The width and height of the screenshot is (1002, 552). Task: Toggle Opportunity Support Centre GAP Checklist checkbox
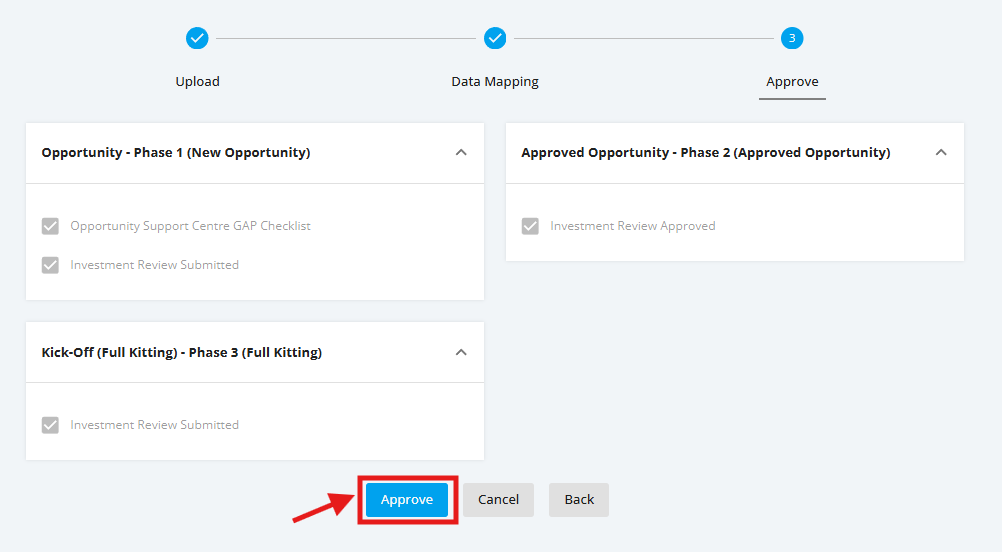coord(50,226)
